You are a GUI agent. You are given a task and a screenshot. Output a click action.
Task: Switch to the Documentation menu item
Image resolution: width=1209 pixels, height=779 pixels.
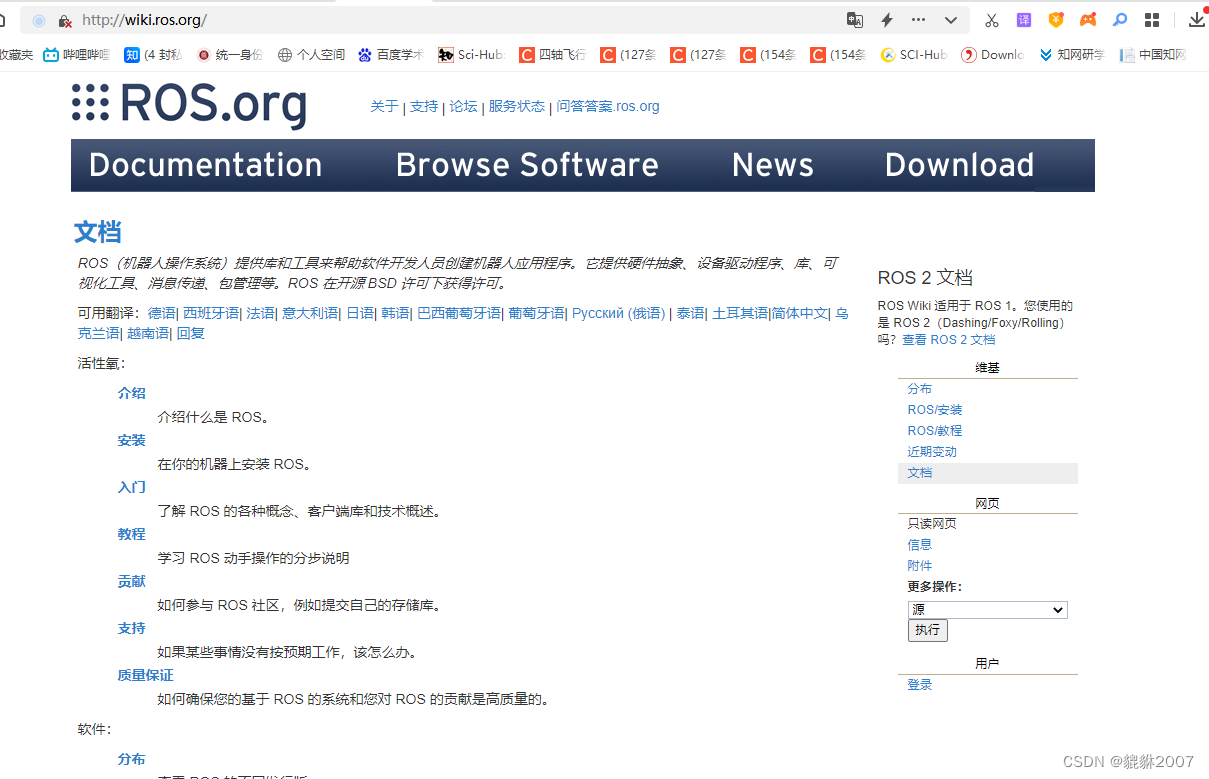(x=205, y=165)
